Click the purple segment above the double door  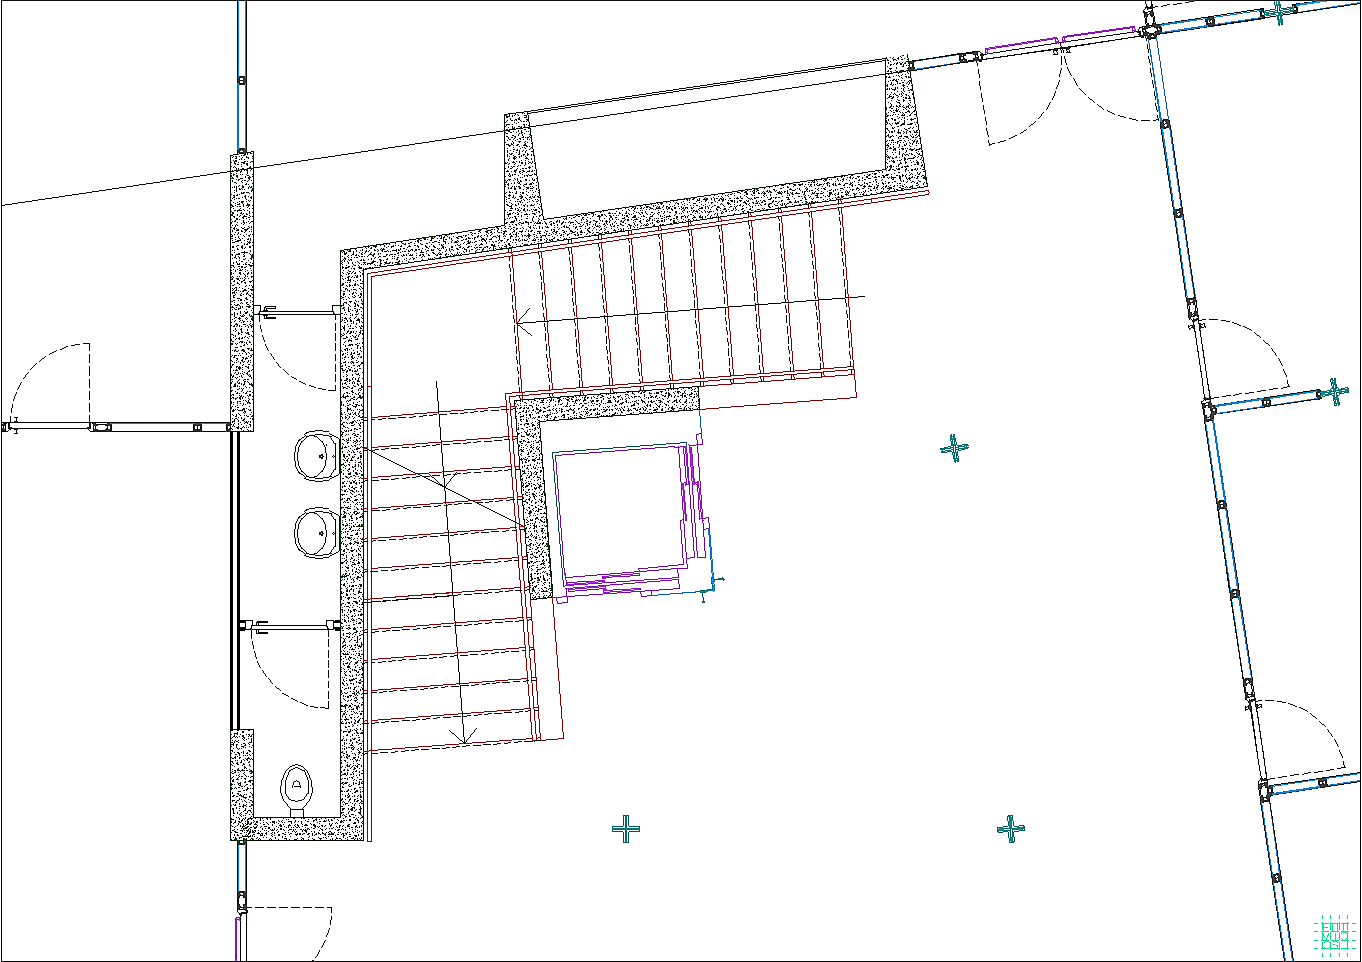pos(1020,45)
